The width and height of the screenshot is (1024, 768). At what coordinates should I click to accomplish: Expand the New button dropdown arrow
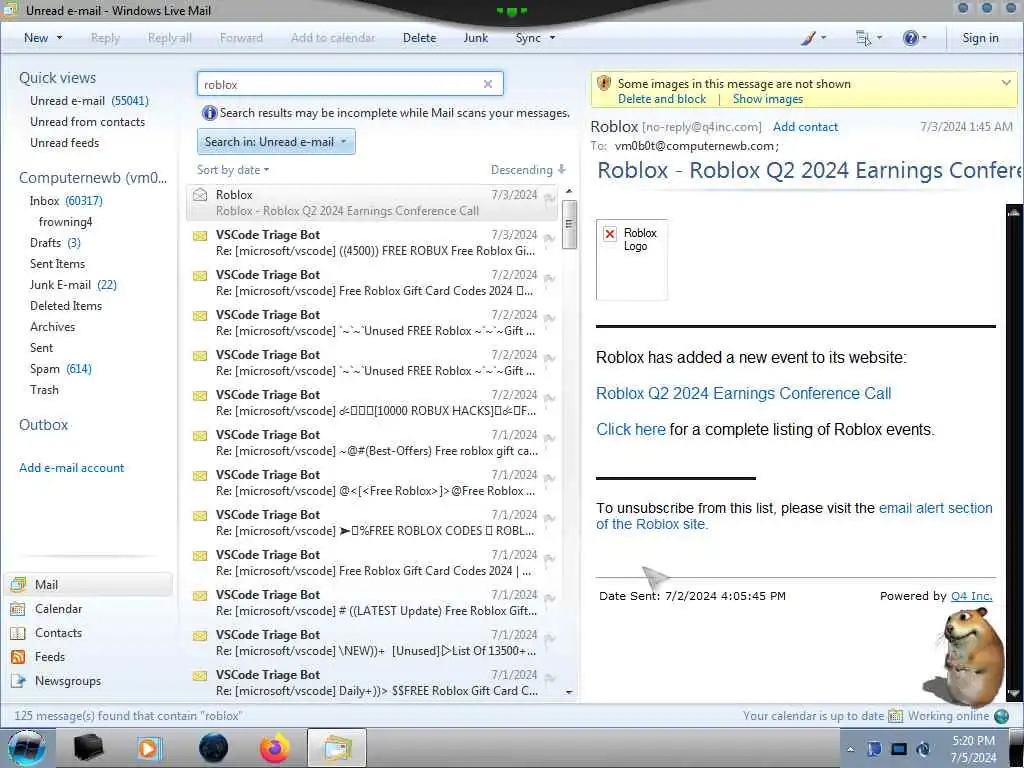59,38
